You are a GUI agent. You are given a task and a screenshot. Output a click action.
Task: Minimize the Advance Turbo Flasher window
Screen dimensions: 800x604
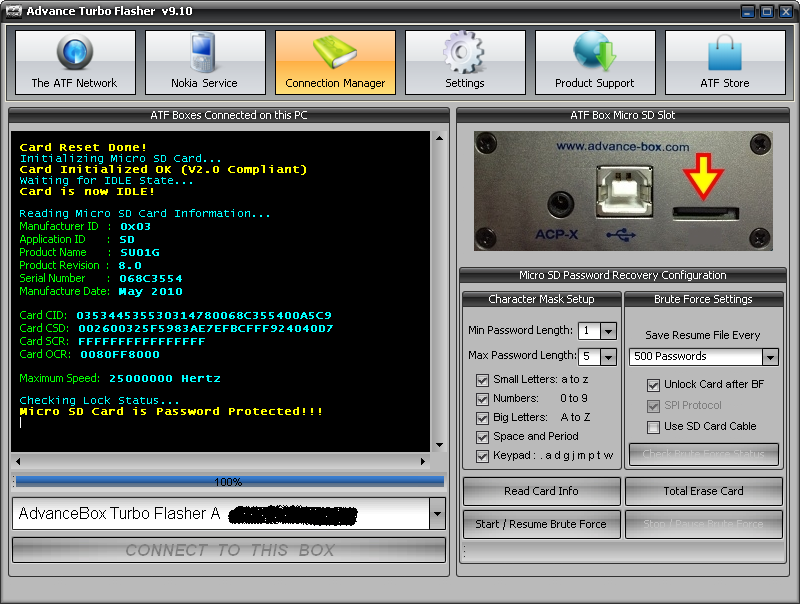(747, 11)
